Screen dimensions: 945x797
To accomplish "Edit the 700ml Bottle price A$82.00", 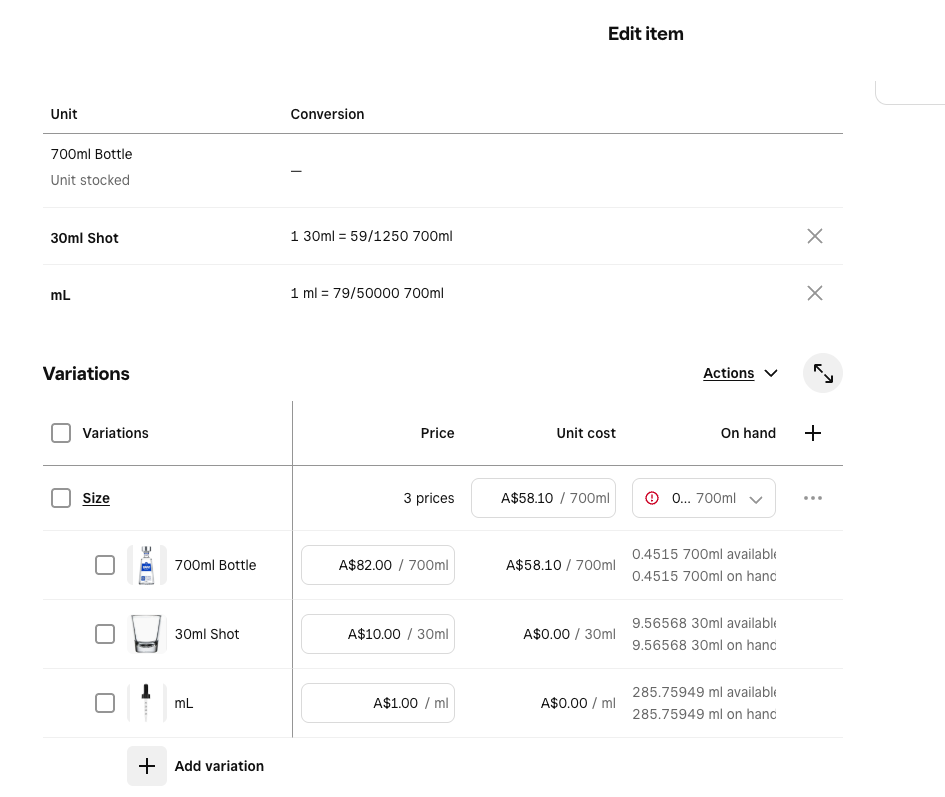I will pyautogui.click(x=378, y=565).
